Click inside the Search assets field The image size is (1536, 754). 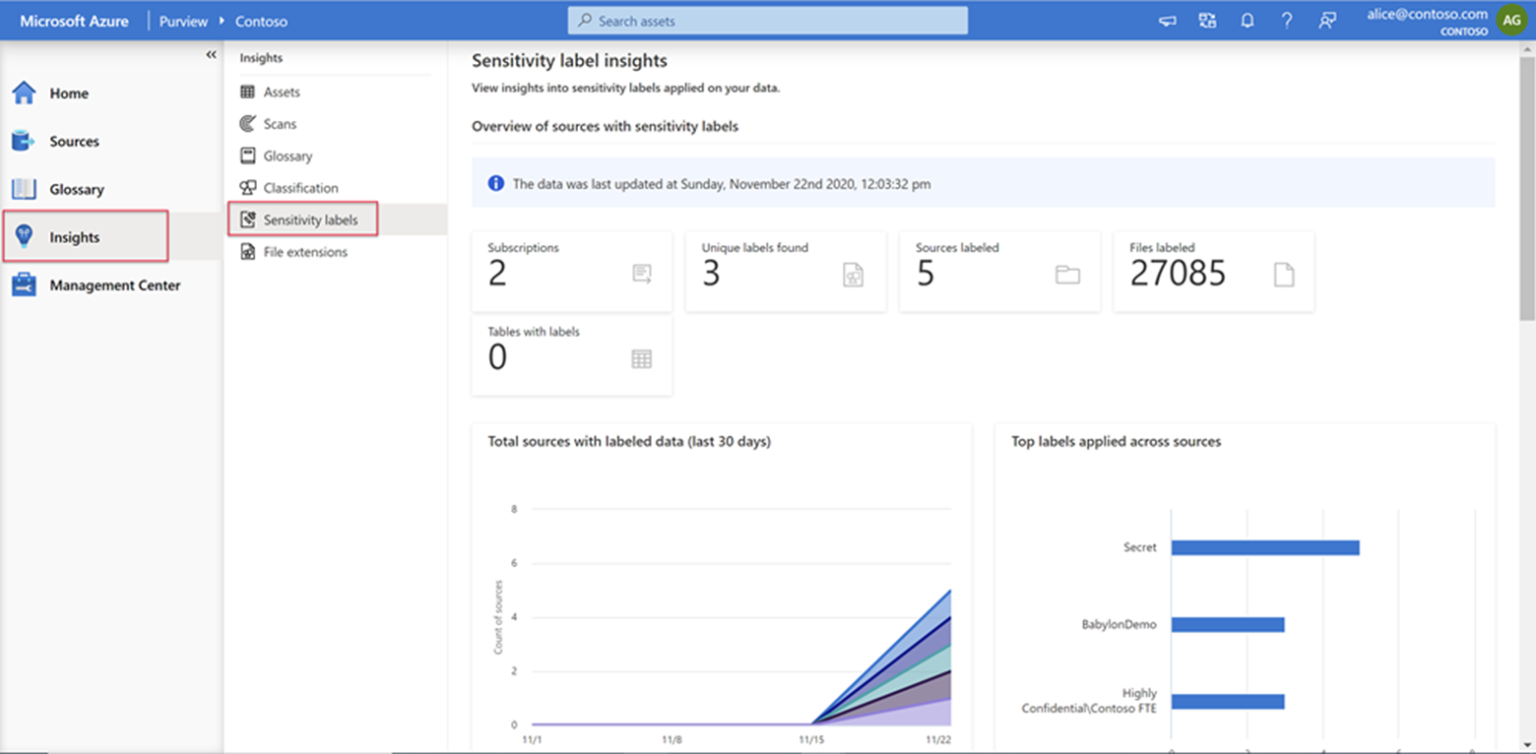coord(766,20)
